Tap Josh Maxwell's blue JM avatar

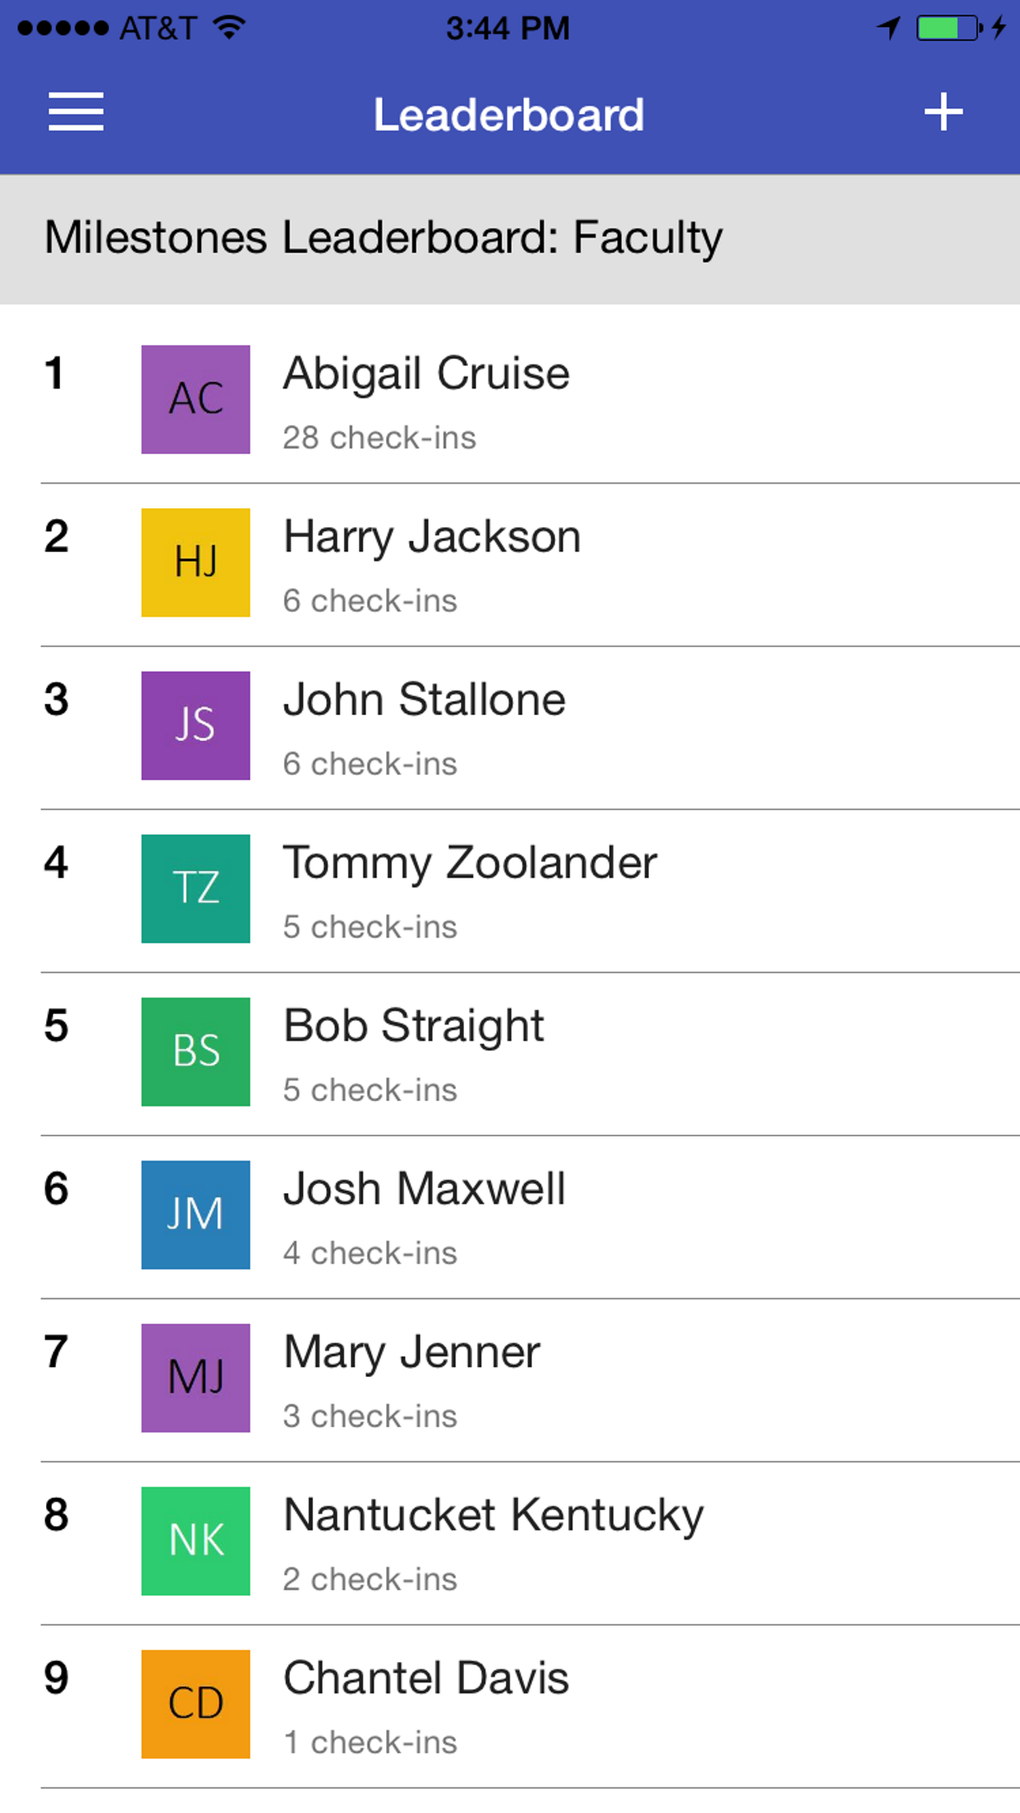[x=196, y=1214]
